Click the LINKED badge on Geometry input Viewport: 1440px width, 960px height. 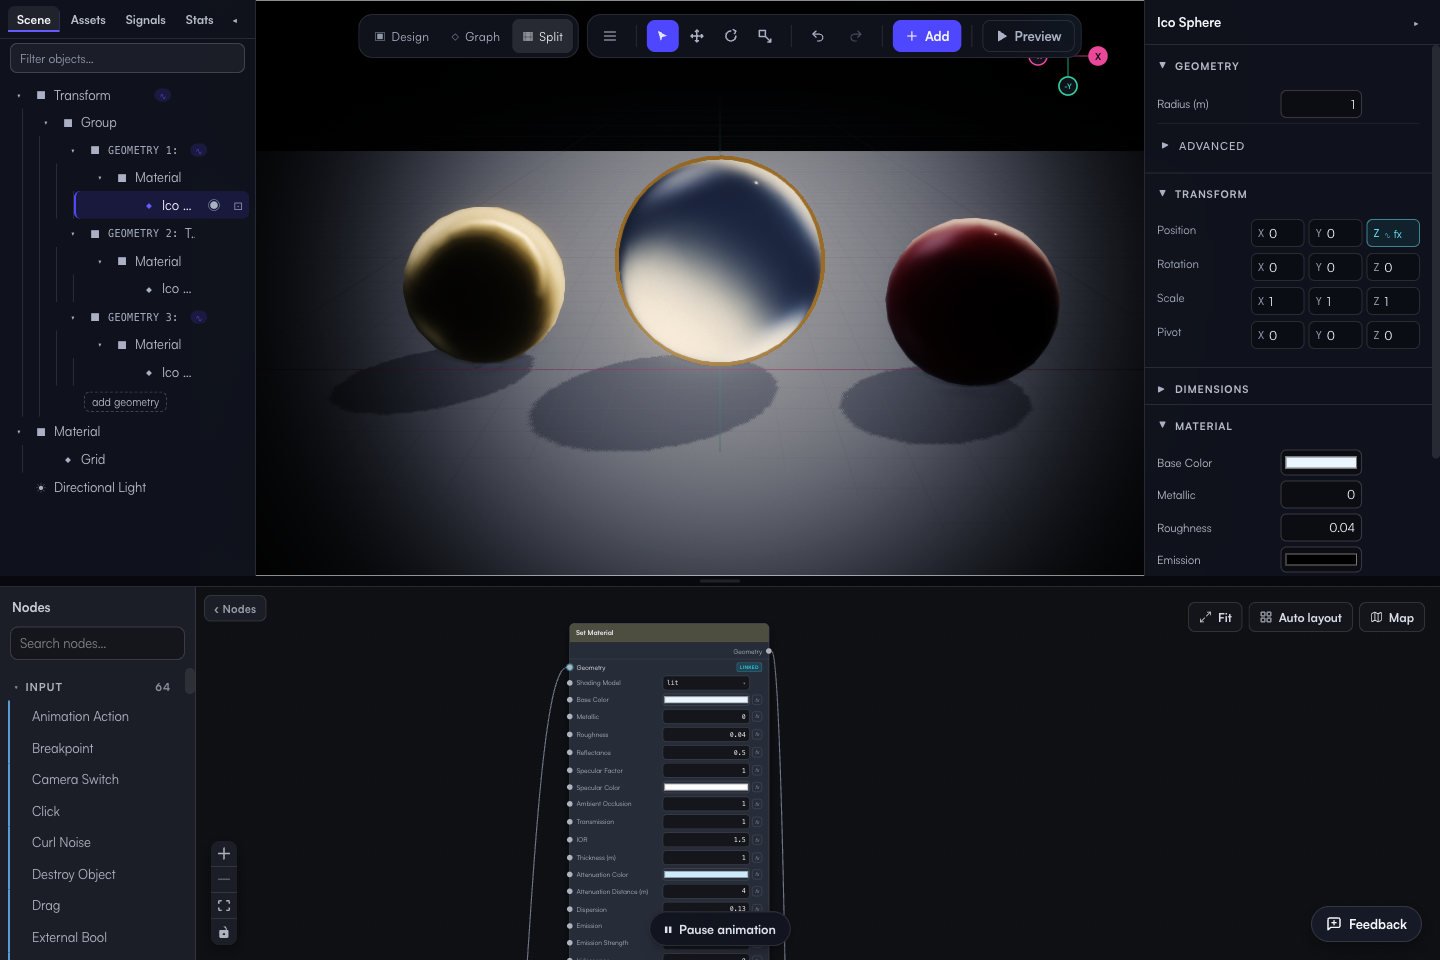[x=749, y=667]
